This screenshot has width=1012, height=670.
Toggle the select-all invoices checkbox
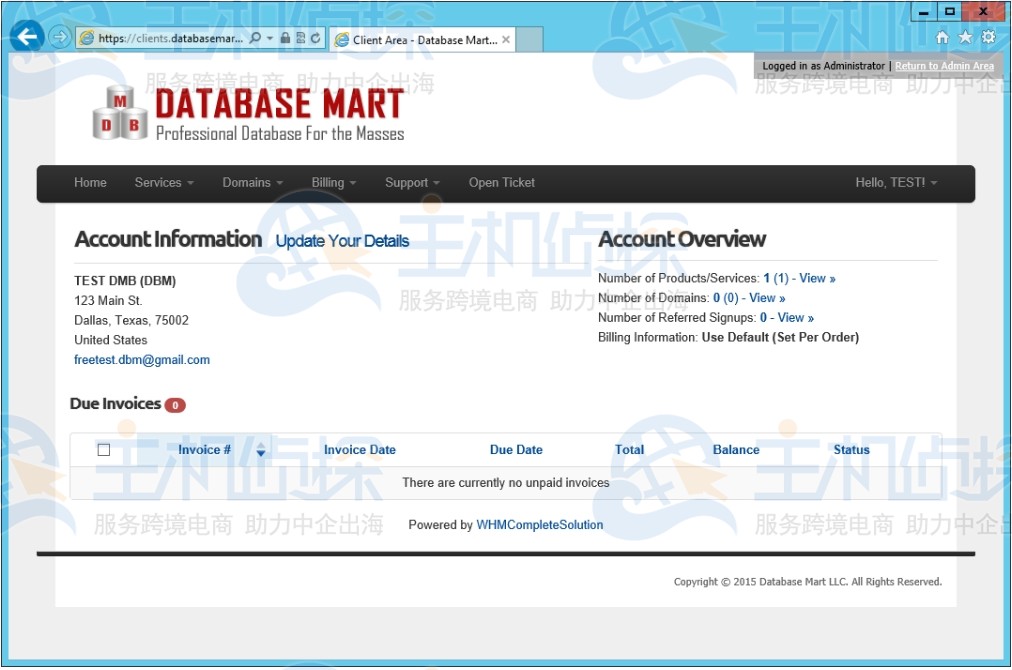tap(104, 450)
